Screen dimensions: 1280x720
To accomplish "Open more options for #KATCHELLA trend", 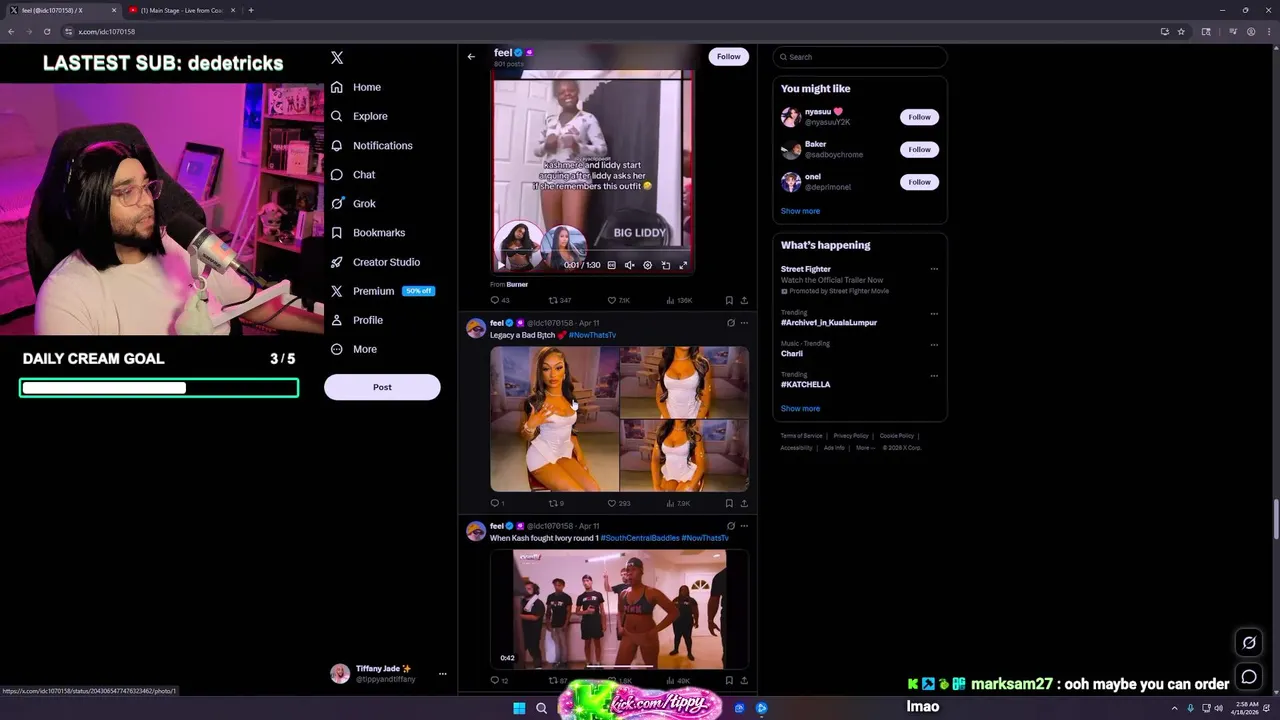I will point(934,375).
